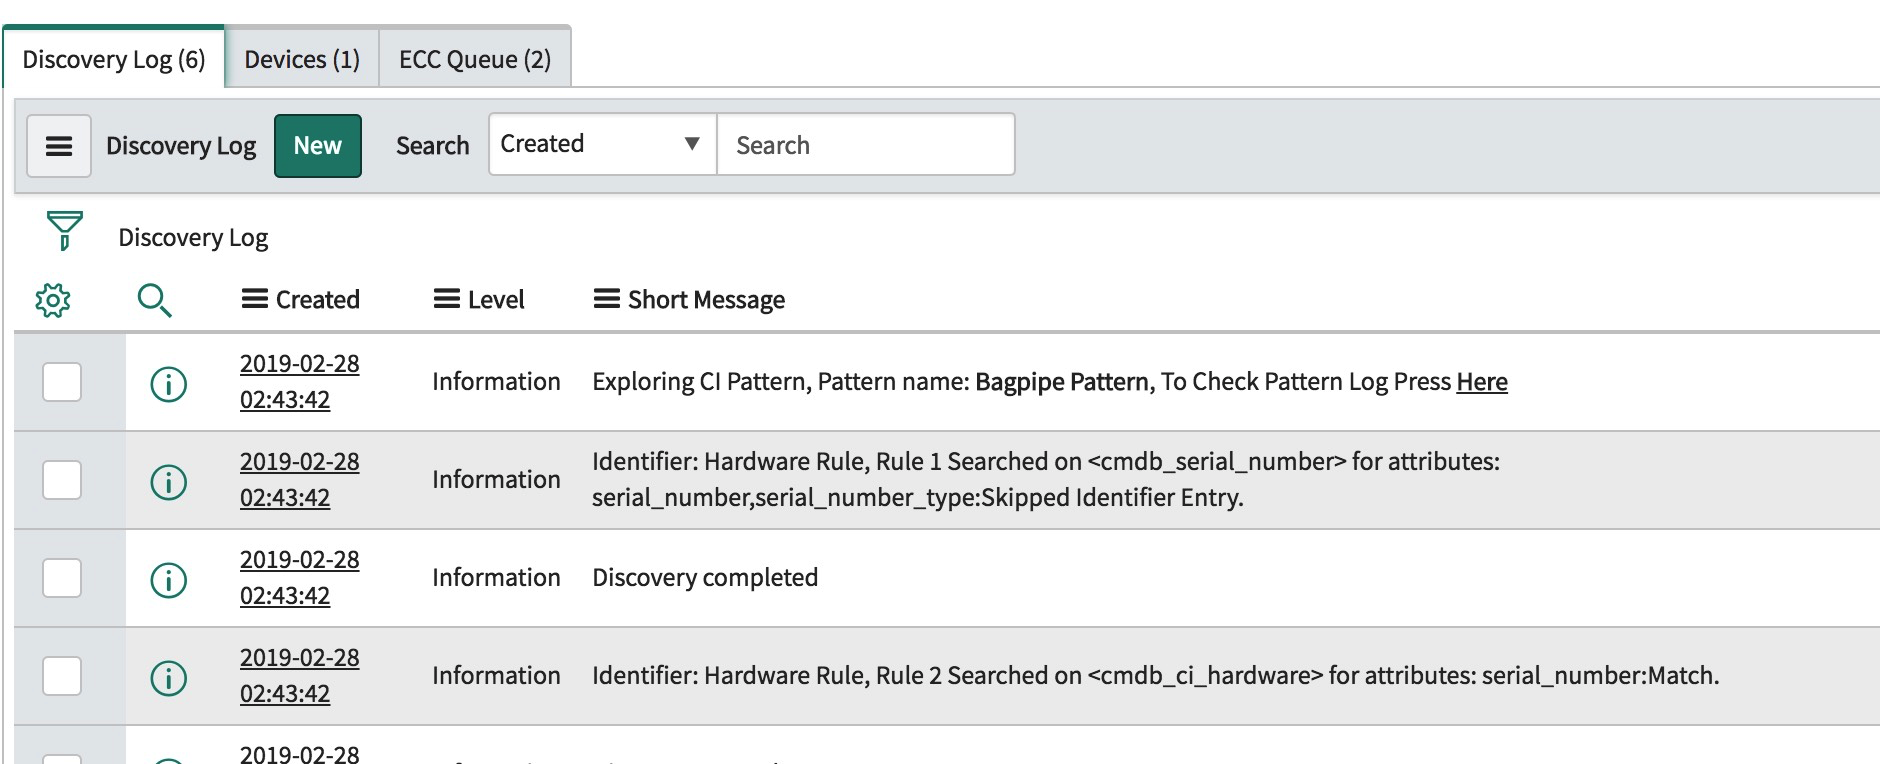Preview the Rule 1 Skipped Identifier record info icon
Image resolution: width=1880 pixels, height=764 pixels.
[169, 481]
